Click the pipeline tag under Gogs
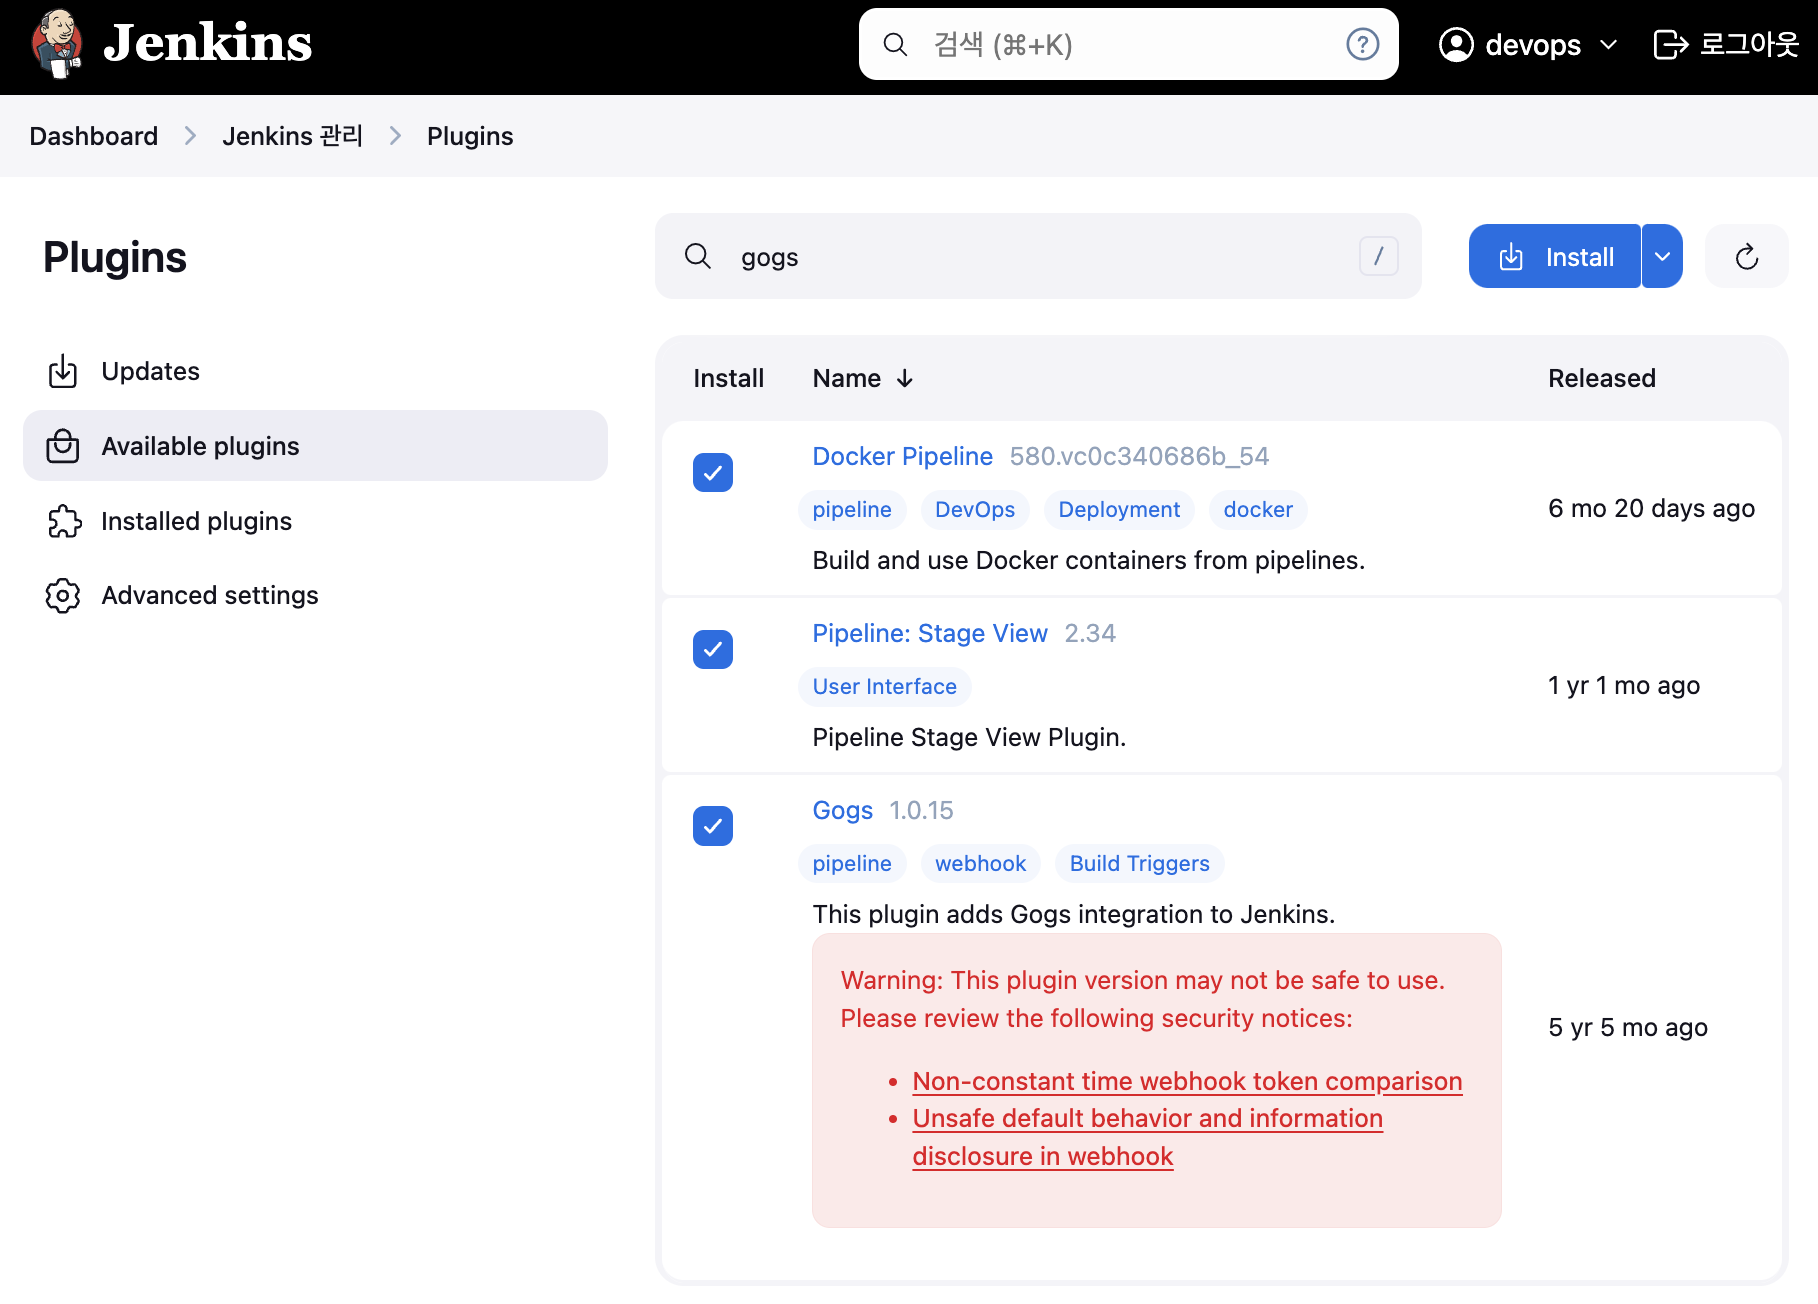This screenshot has width=1818, height=1304. pos(852,864)
